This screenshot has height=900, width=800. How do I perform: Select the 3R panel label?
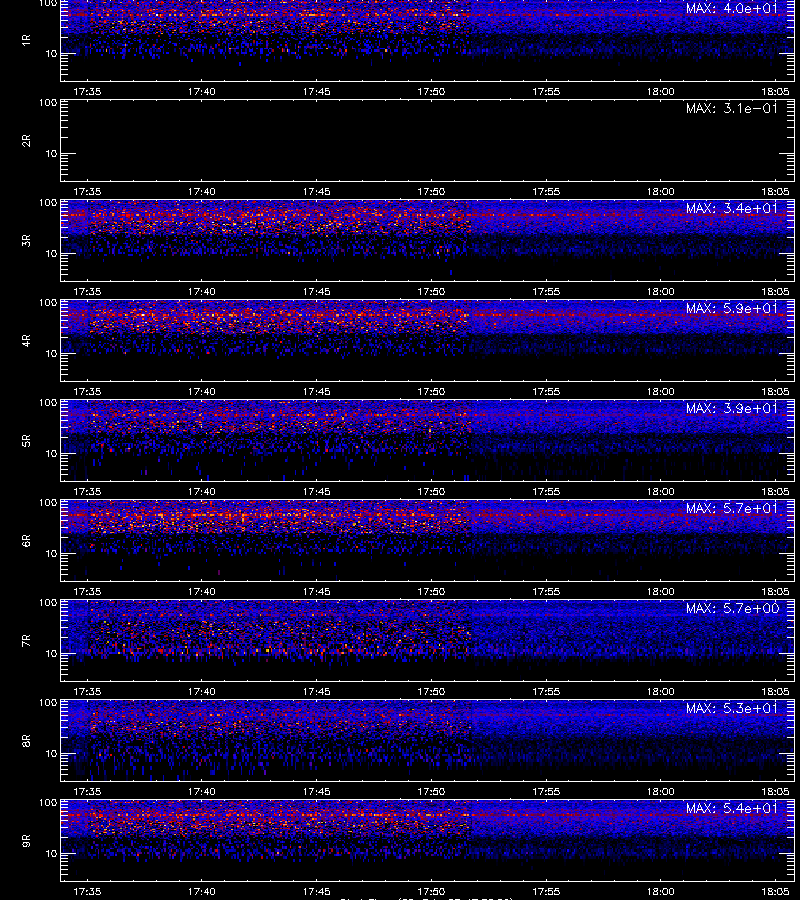pyautogui.click(x=26, y=240)
